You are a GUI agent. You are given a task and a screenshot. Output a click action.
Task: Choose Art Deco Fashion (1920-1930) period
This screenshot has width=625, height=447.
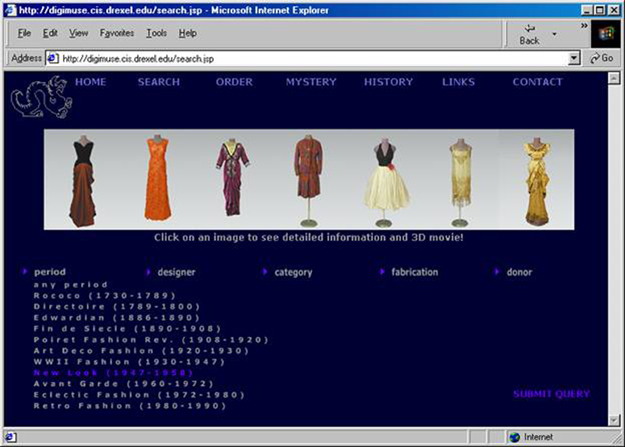[142, 351]
